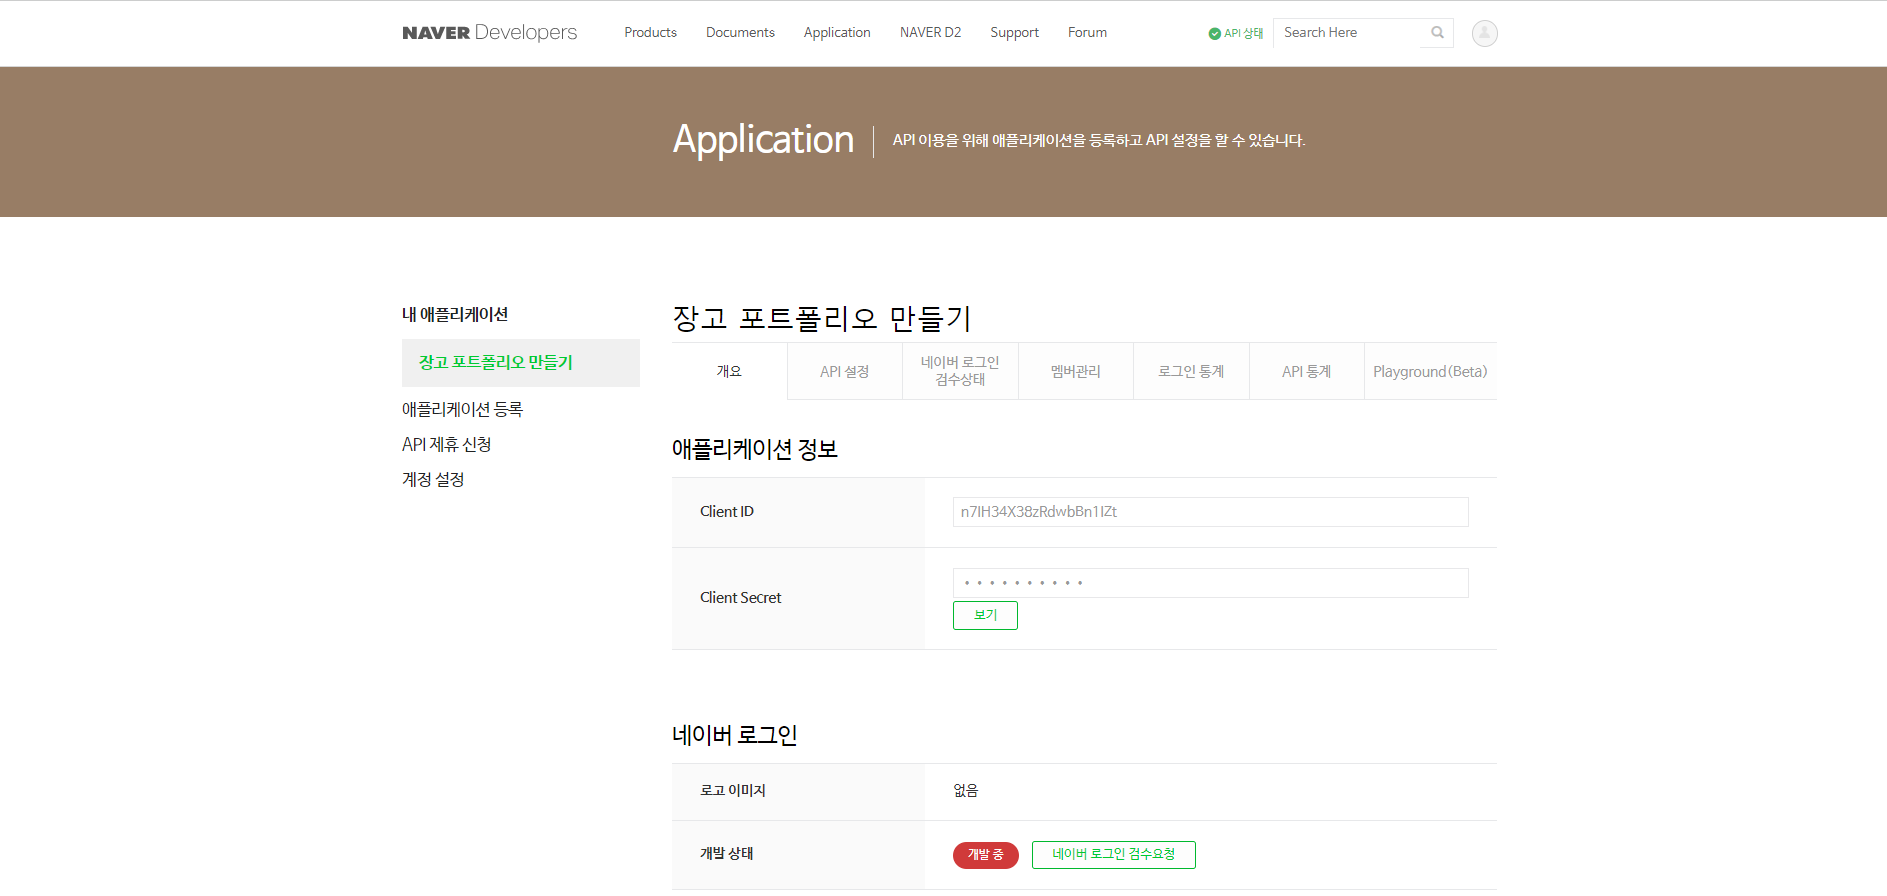Click the 없음 value text
Viewport: 1887px width, 896px height.
(965, 790)
